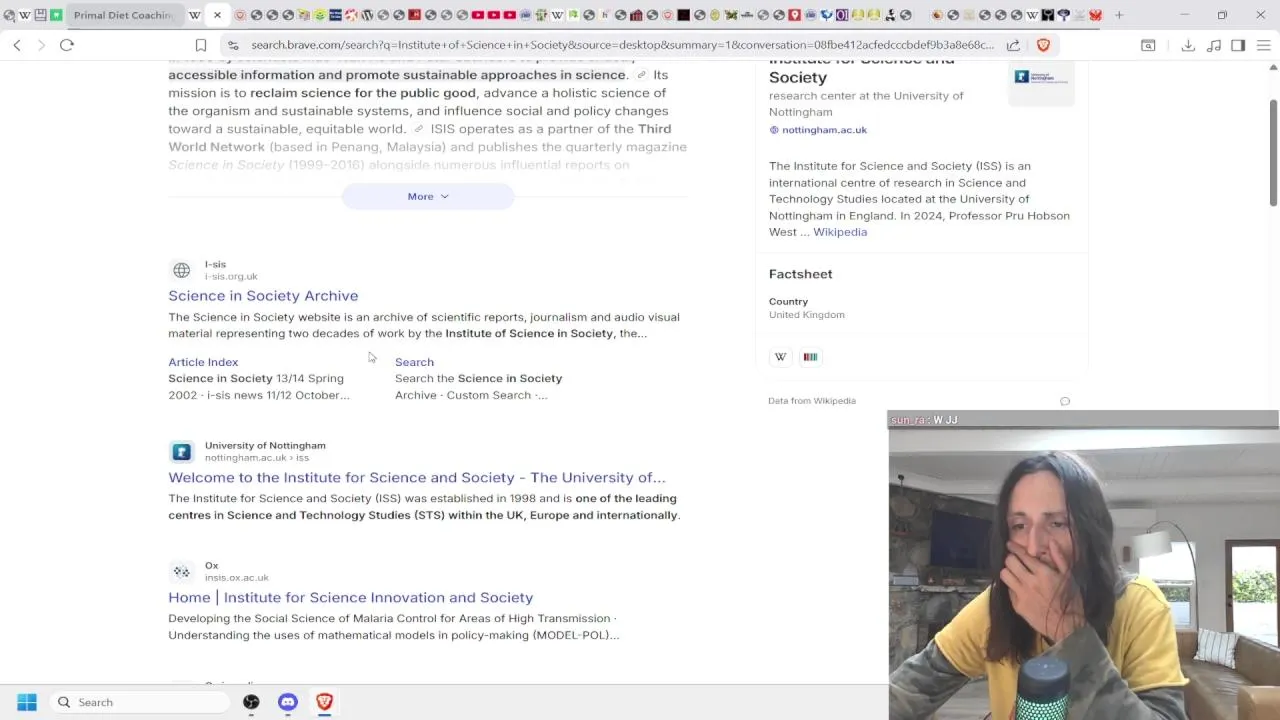This screenshot has height=720, width=1280.
Task: Select the Wikipedia tab left of the active tab's X
Action: tap(195, 15)
